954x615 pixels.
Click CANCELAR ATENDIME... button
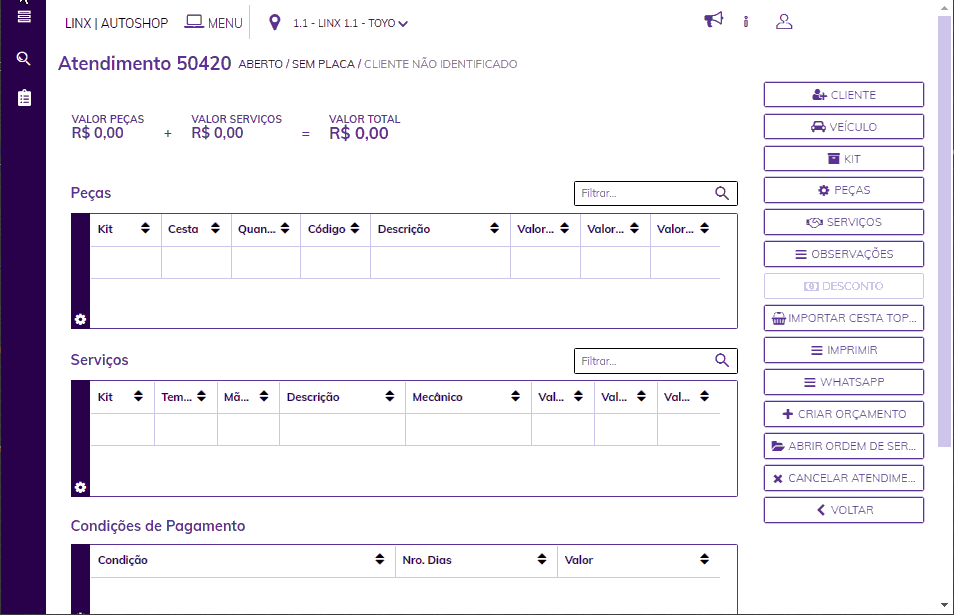tap(844, 478)
